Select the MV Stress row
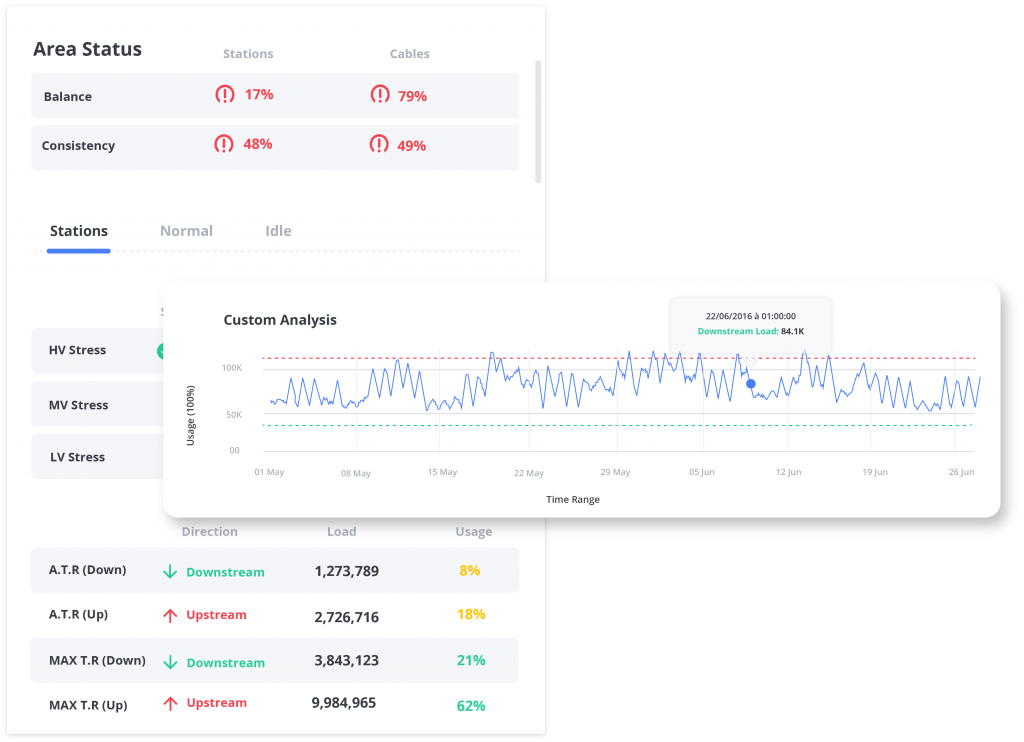Screen dimensions: 1024x742 97,405
